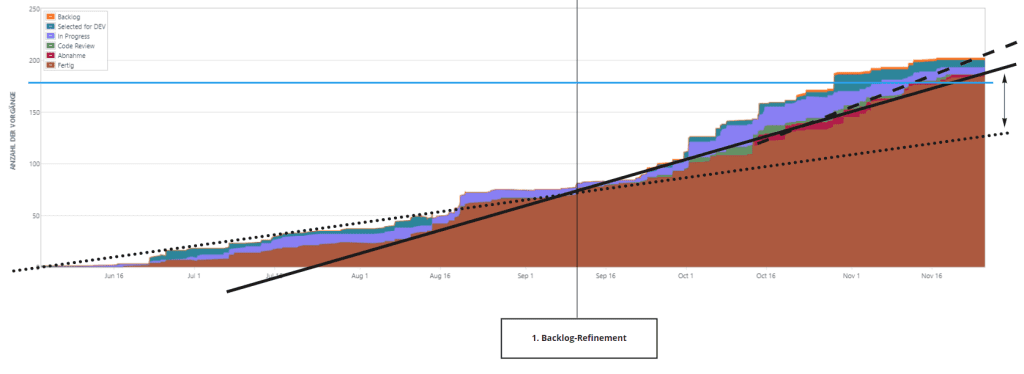Click the 'Sep 1' x-axis date label
The height and width of the screenshot is (374, 1024).
point(526,276)
